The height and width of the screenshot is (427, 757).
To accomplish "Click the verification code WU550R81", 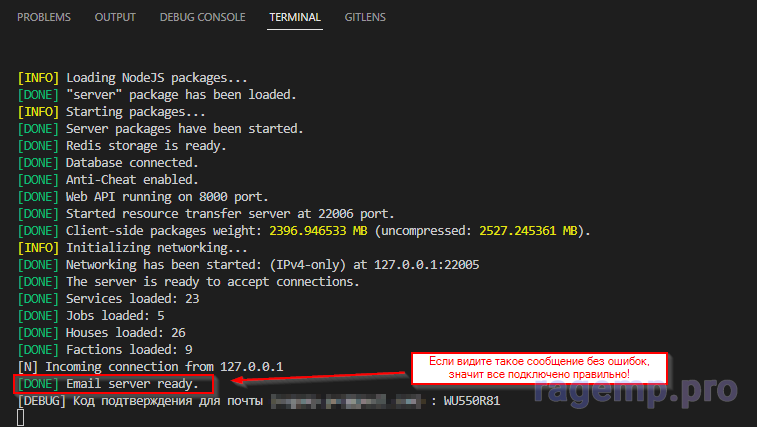I will (472, 401).
